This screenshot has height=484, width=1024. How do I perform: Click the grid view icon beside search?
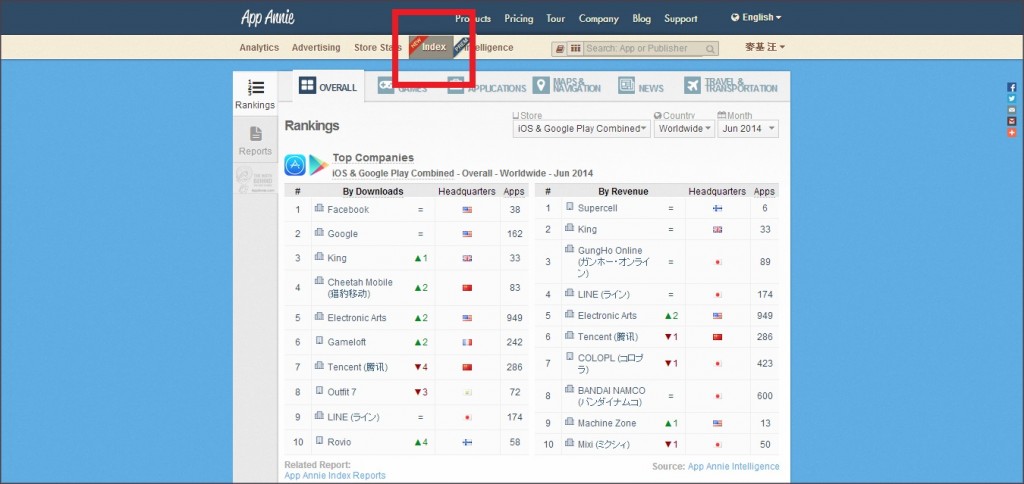576,48
